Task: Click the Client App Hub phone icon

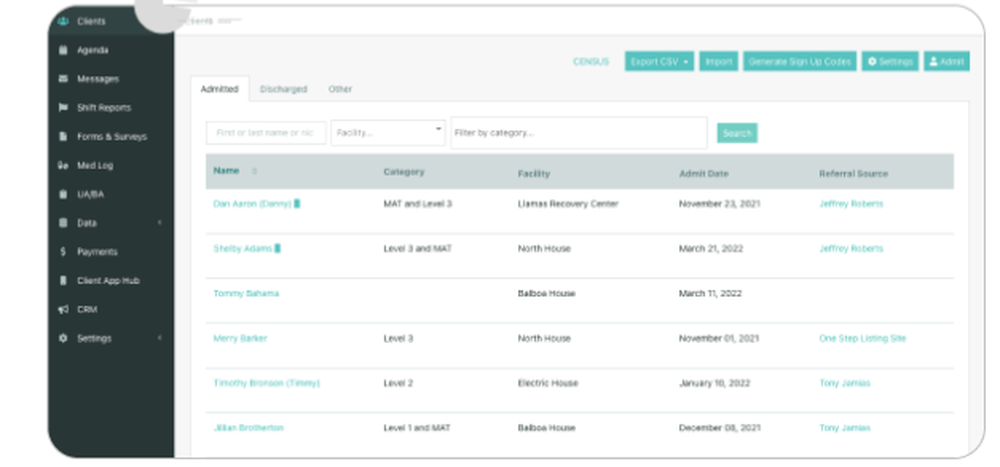Action: tap(62, 280)
